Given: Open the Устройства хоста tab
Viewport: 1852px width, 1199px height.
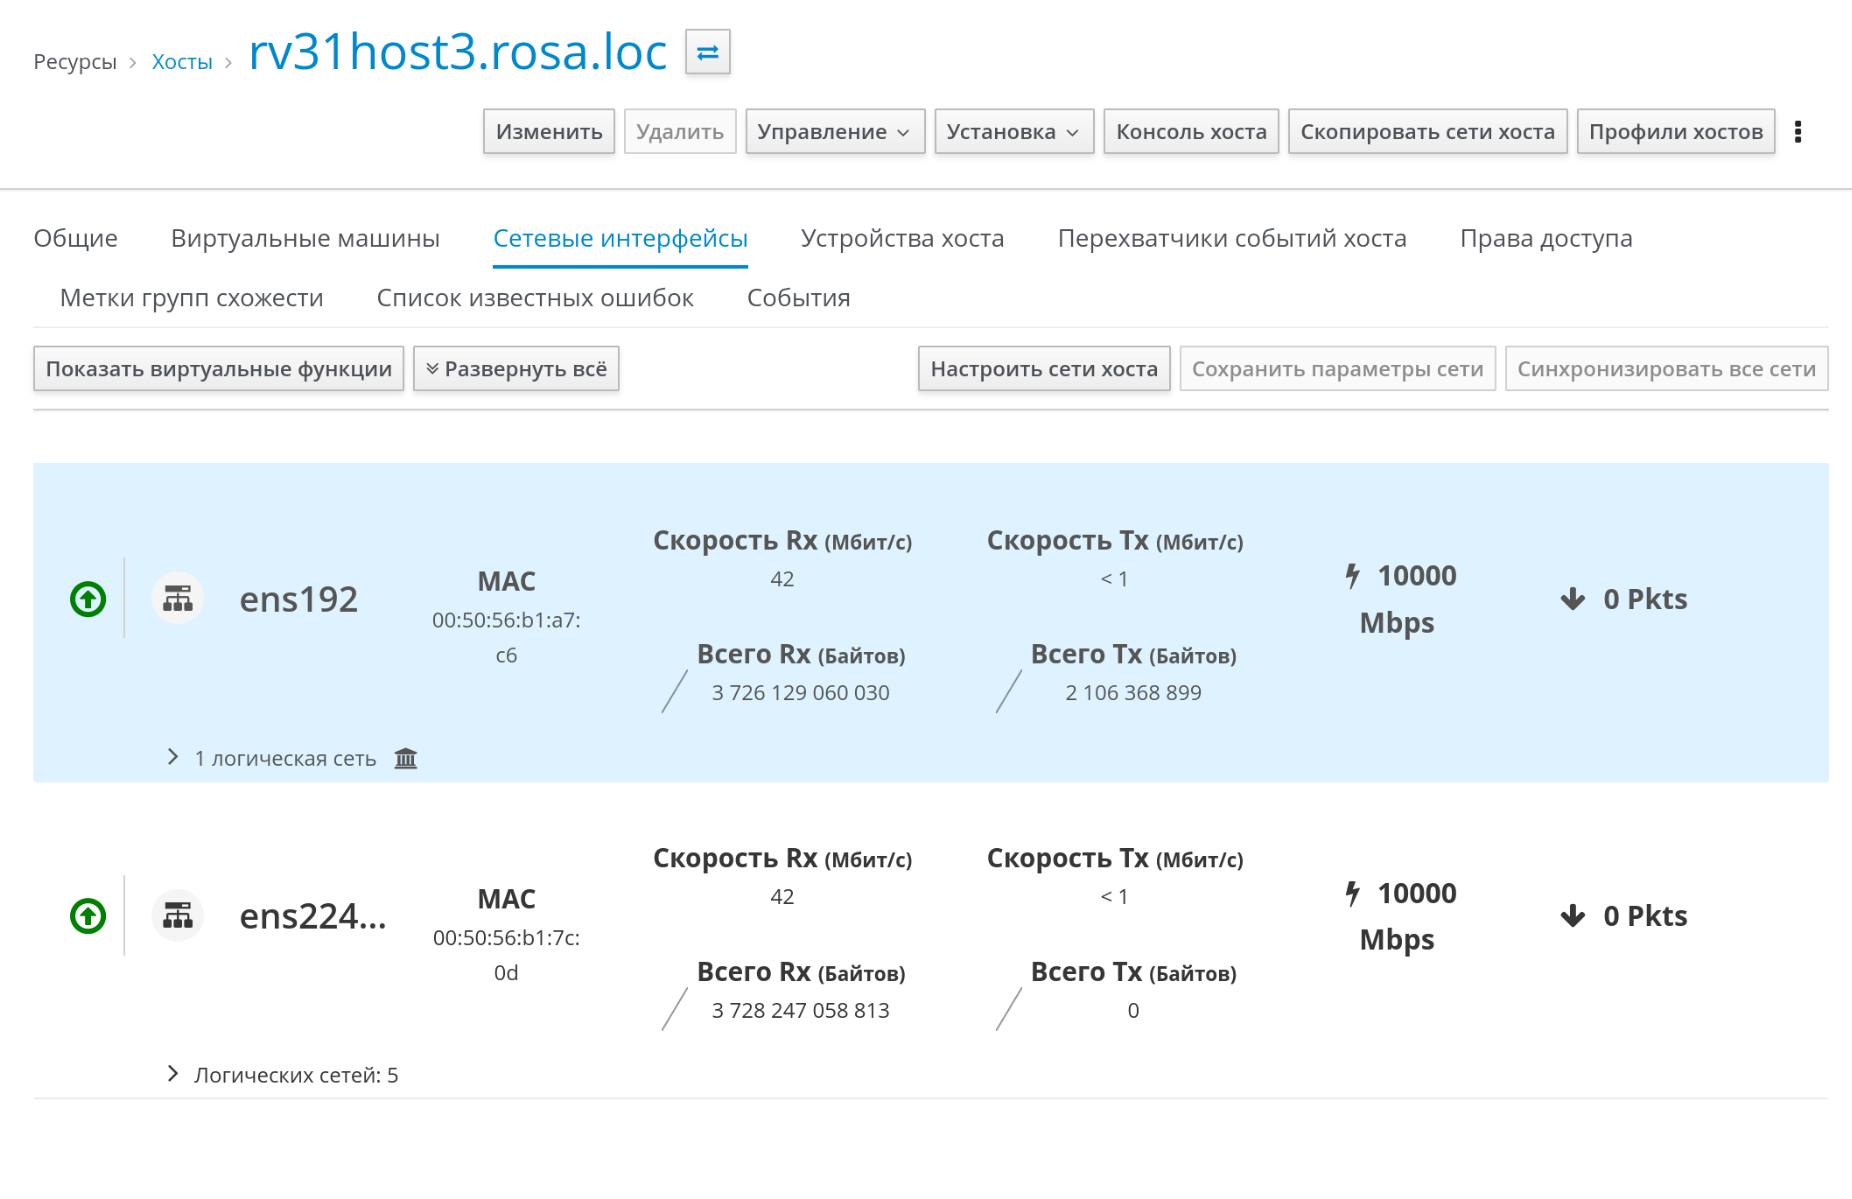Looking at the screenshot, I should point(902,238).
